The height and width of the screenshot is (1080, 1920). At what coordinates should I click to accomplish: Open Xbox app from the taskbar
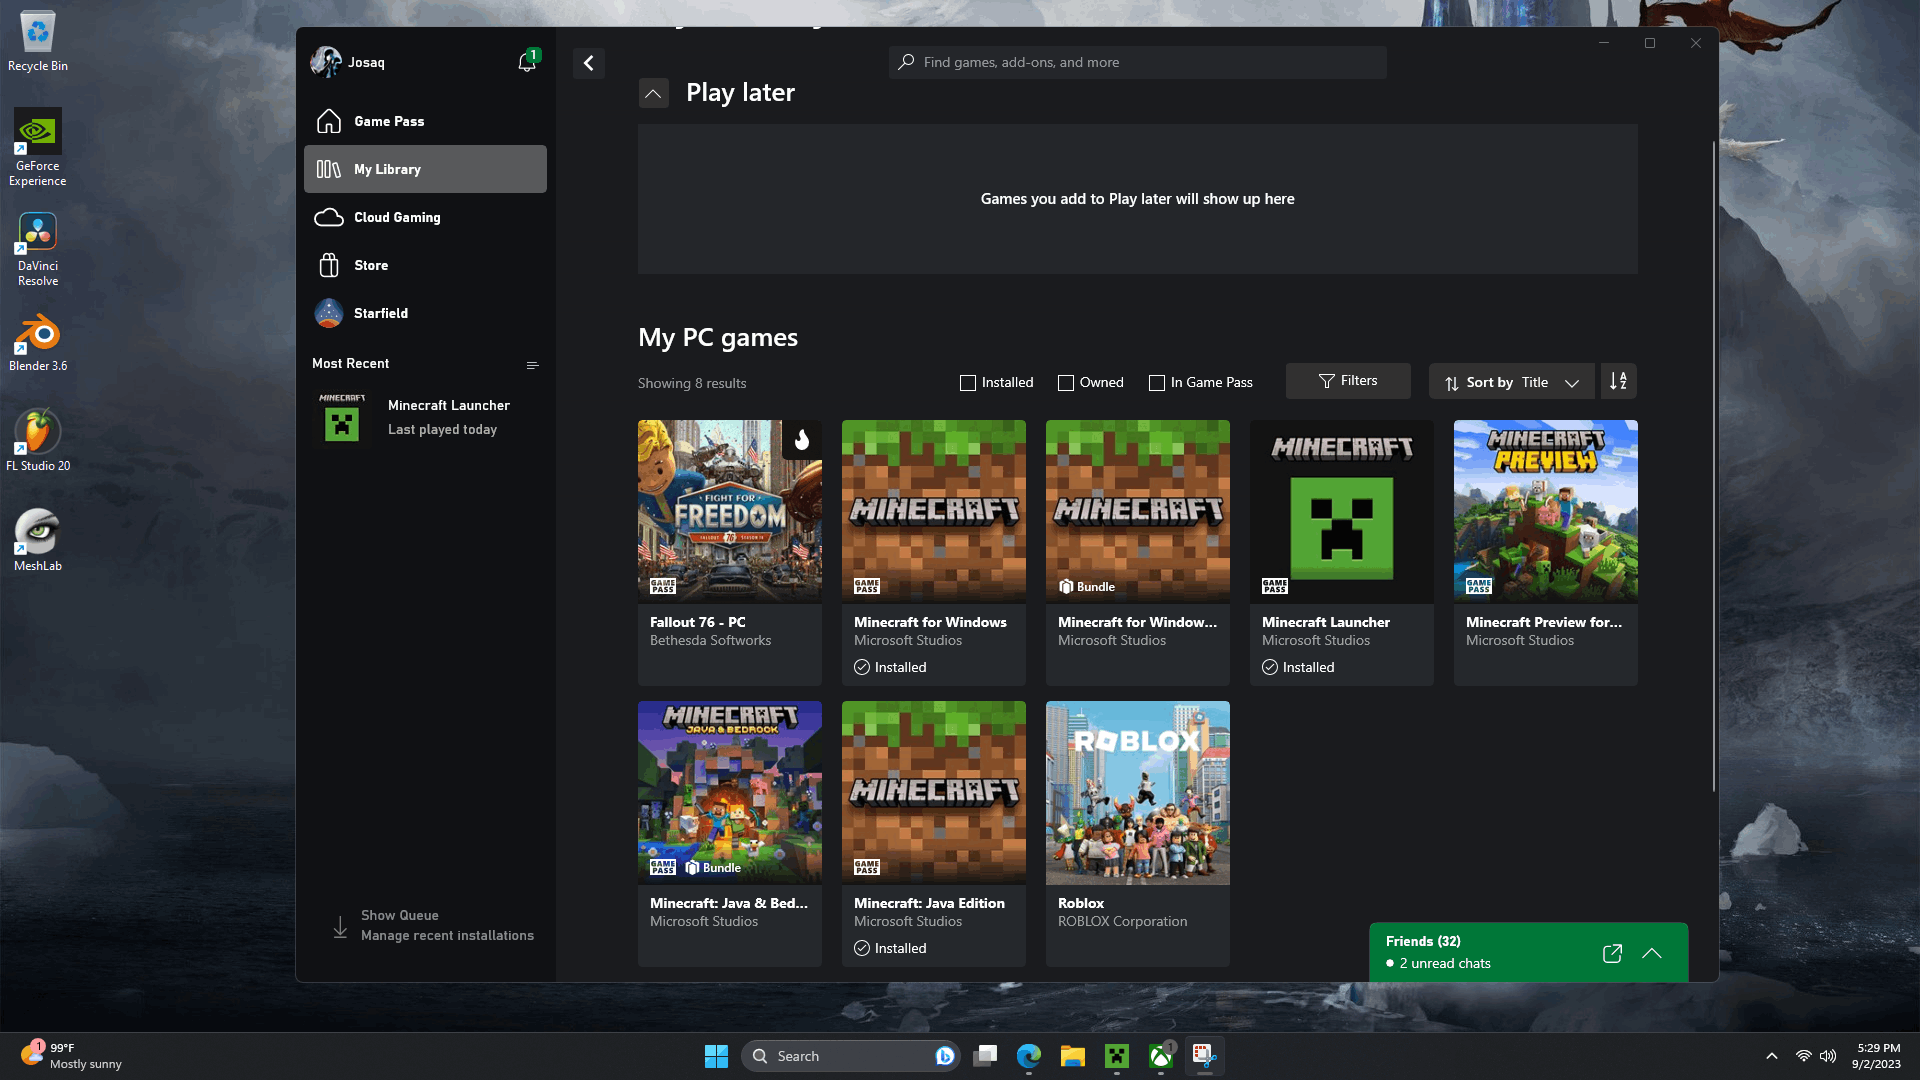tap(1161, 1056)
